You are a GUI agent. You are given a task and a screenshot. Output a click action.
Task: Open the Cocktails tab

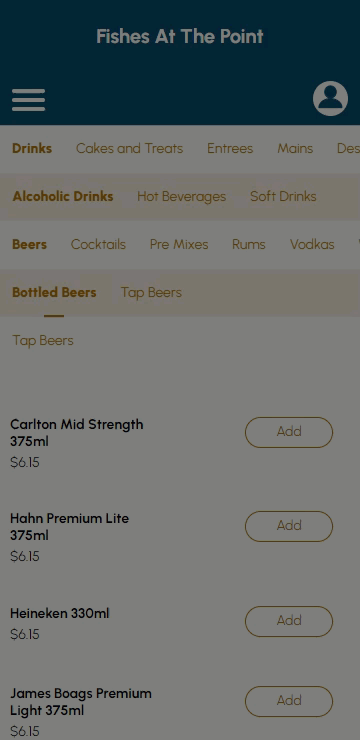point(98,244)
